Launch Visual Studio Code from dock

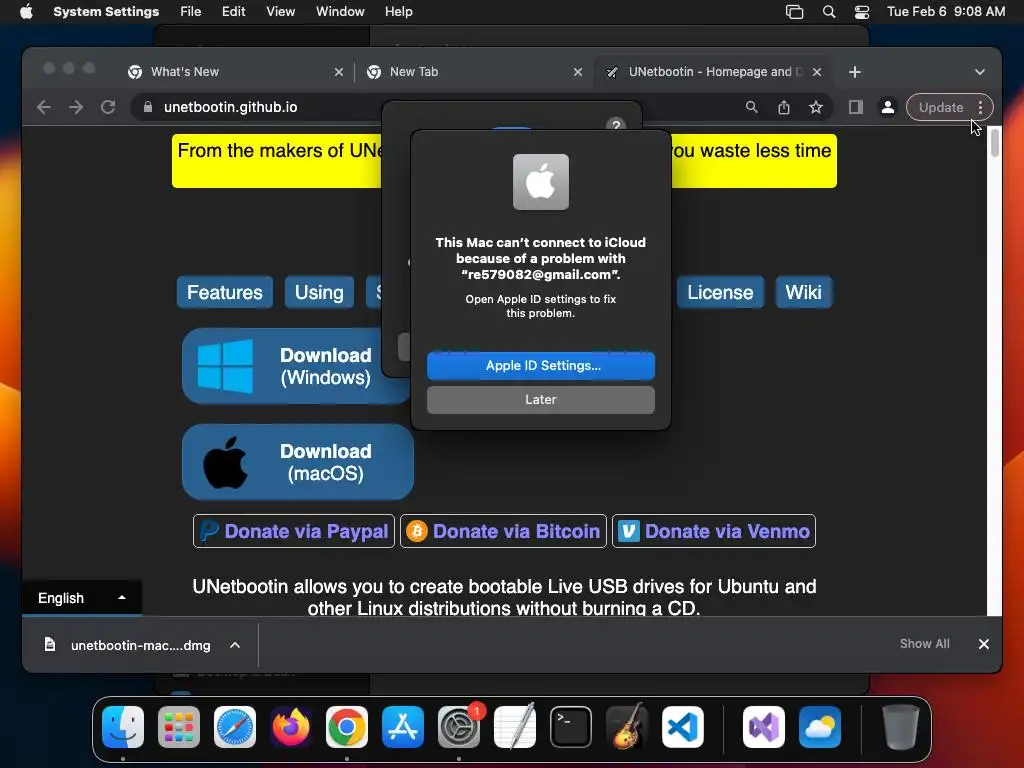(x=682, y=727)
